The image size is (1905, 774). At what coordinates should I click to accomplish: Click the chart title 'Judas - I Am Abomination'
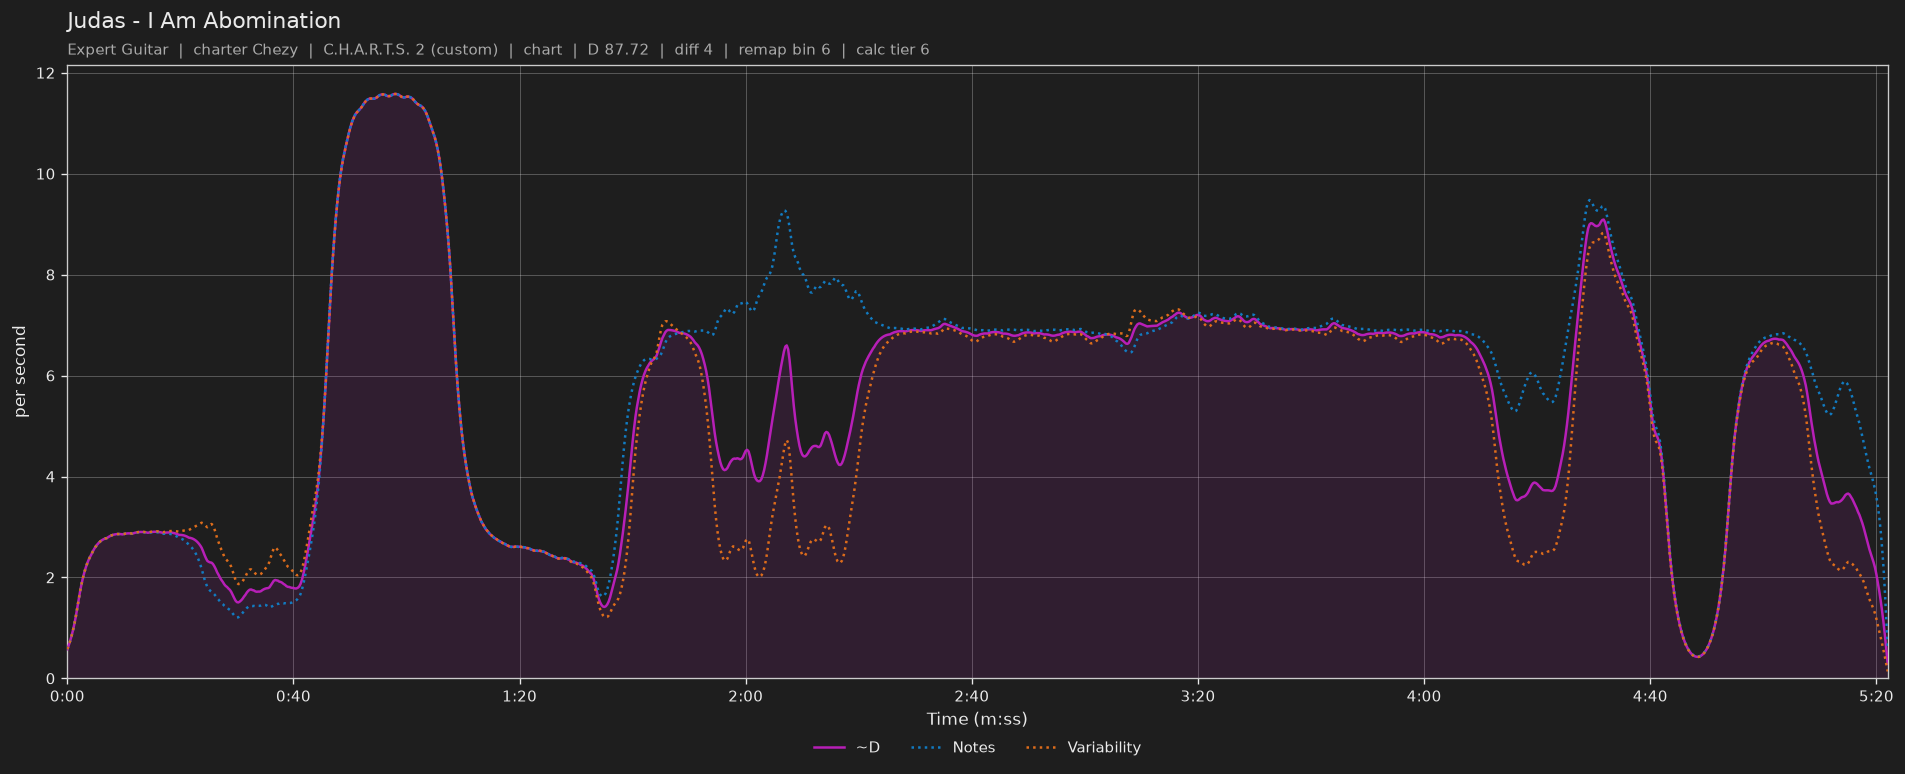pos(204,21)
